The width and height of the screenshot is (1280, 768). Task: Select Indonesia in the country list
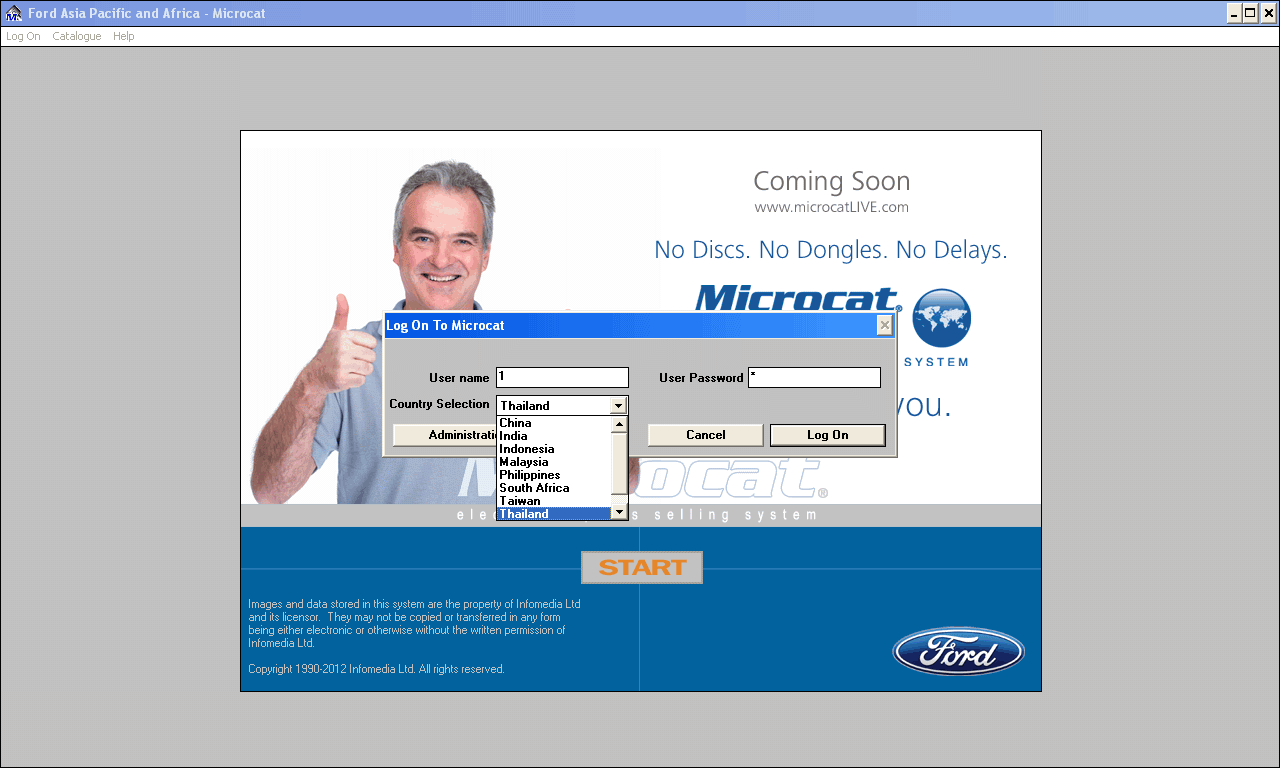point(526,449)
